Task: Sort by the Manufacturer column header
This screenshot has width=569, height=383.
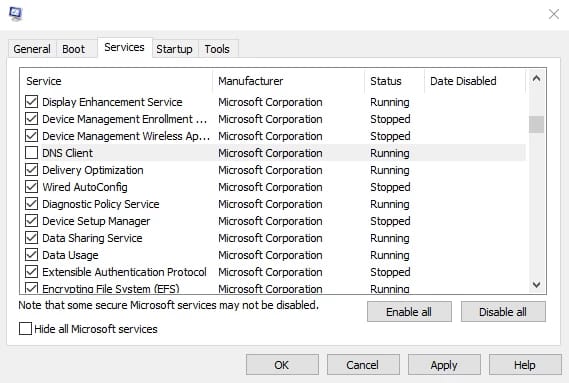Action: coord(289,81)
